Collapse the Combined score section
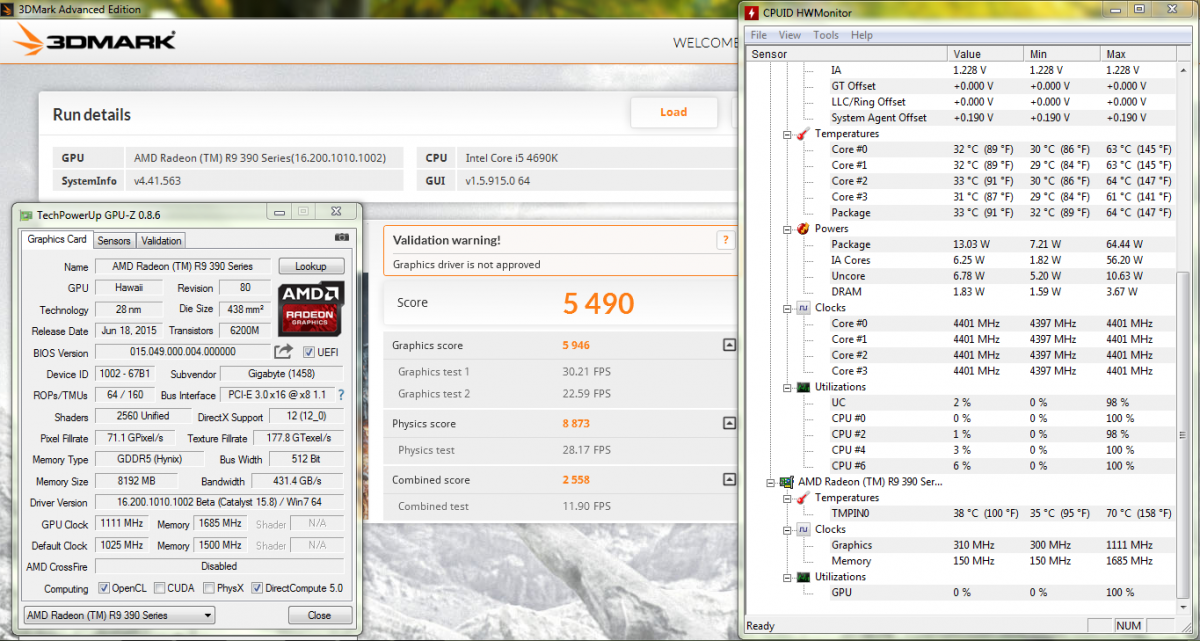The width and height of the screenshot is (1200, 641). click(728, 480)
